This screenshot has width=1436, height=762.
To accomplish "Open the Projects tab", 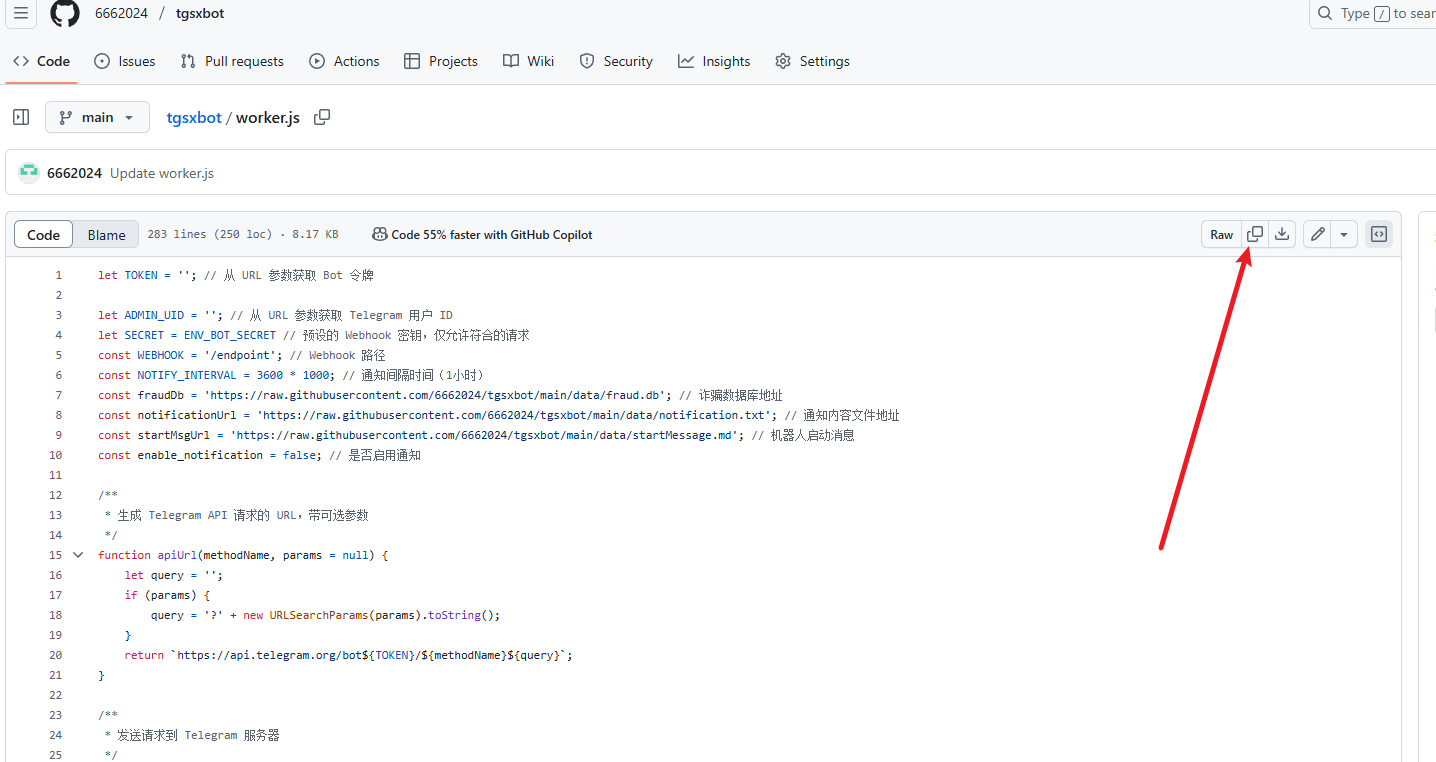I will [x=441, y=61].
